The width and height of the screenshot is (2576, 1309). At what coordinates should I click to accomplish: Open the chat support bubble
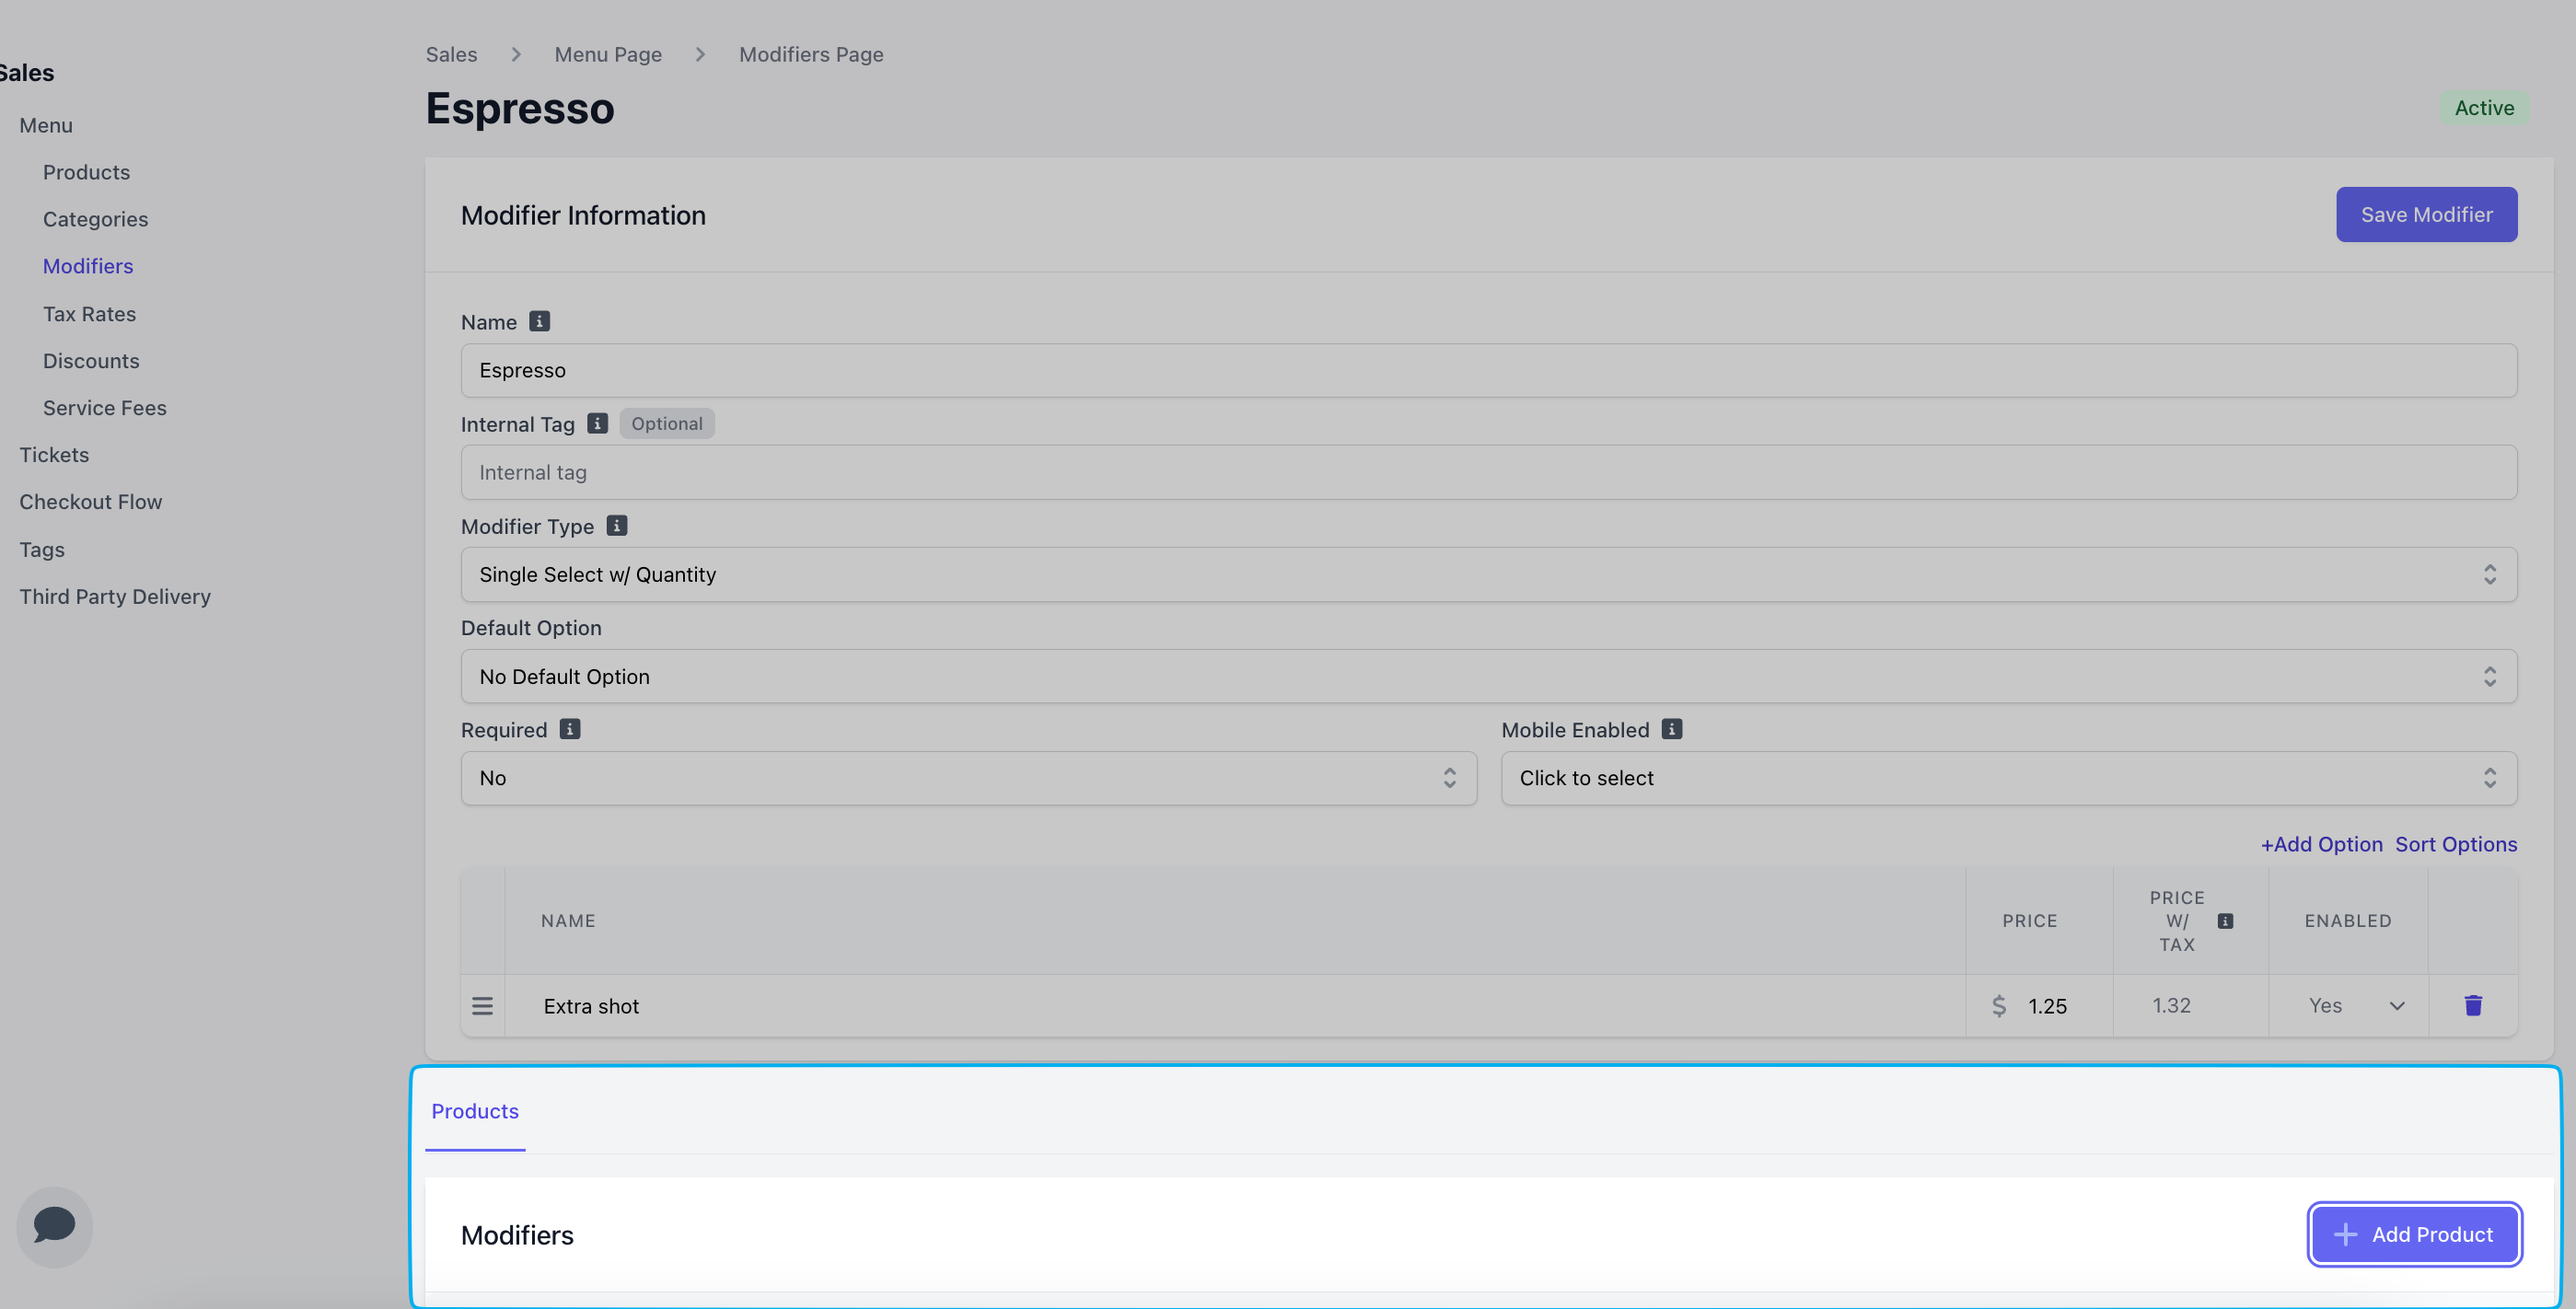(54, 1226)
